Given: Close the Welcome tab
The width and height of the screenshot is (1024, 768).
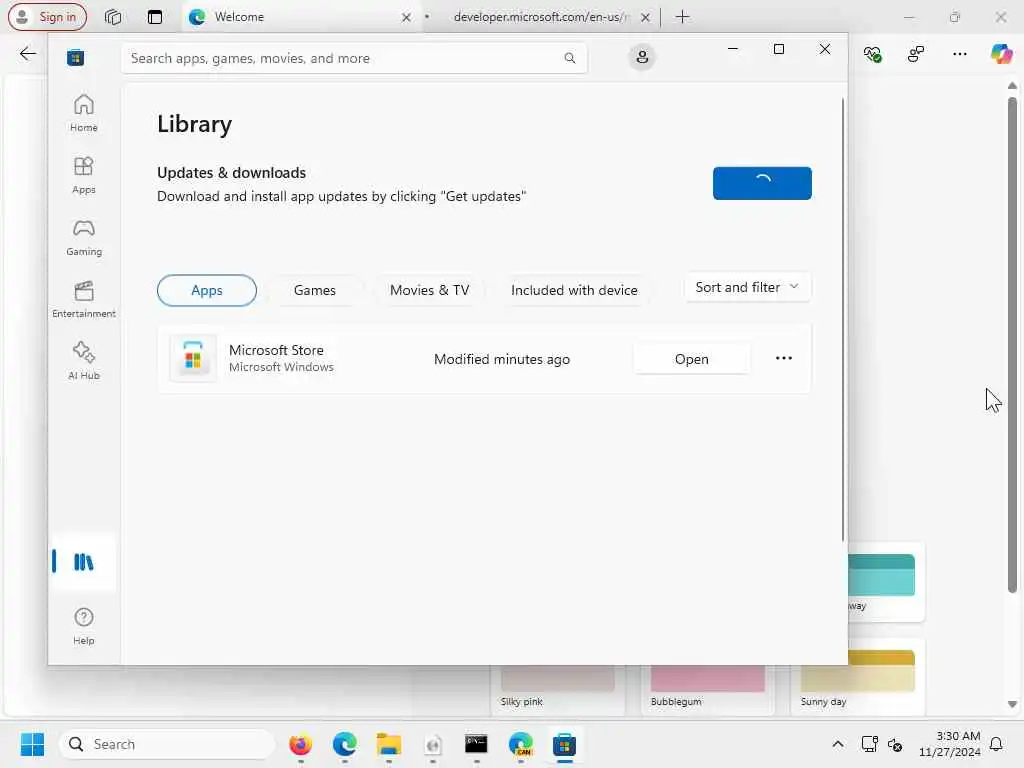Looking at the screenshot, I should [406, 18].
